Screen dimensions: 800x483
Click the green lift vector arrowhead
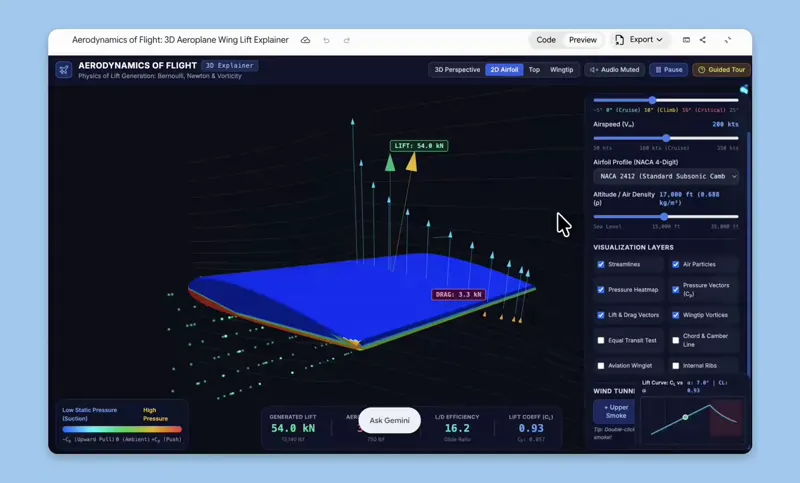click(390, 163)
